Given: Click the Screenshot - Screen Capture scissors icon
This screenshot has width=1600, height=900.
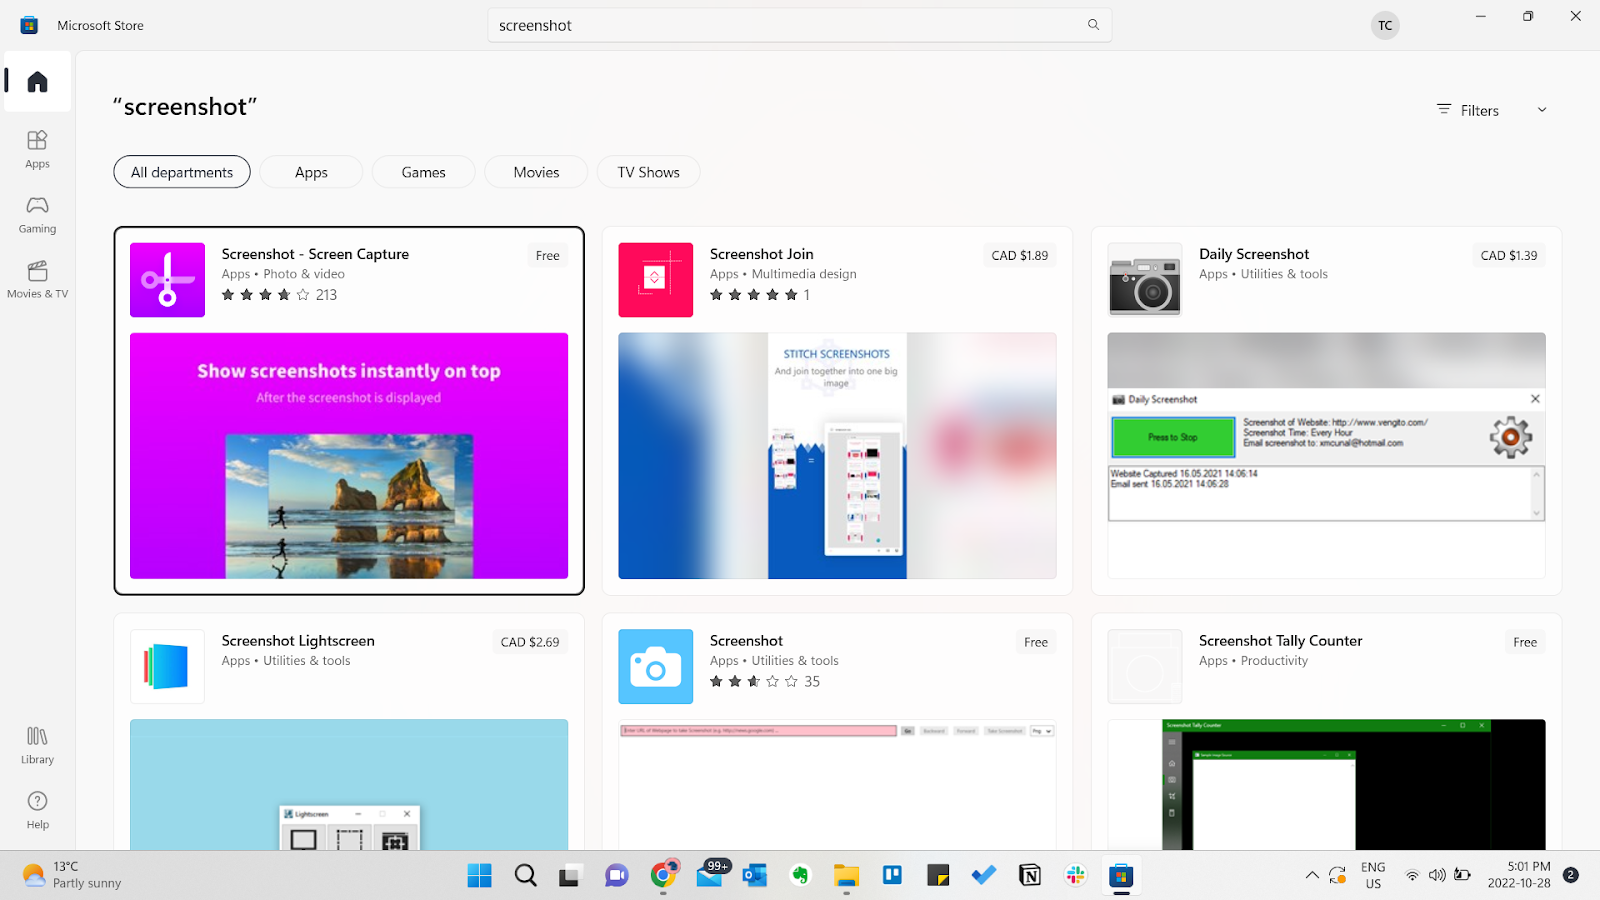Looking at the screenshot, I should click(167, 280).
